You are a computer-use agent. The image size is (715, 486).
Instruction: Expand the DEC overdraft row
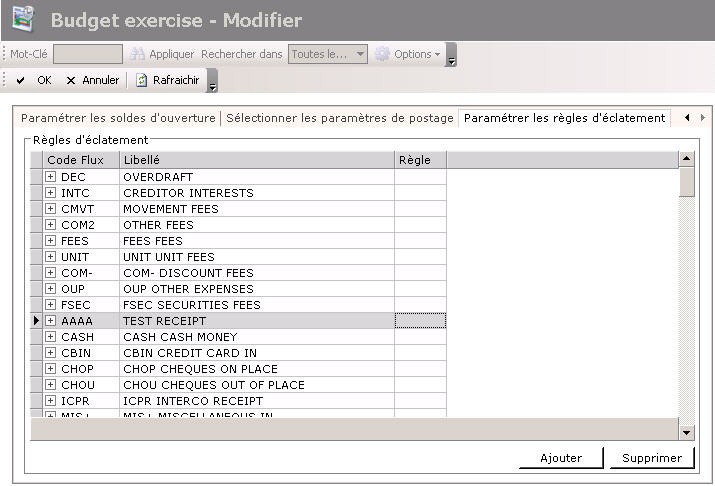pyautogui.click(x=50, y=177)
